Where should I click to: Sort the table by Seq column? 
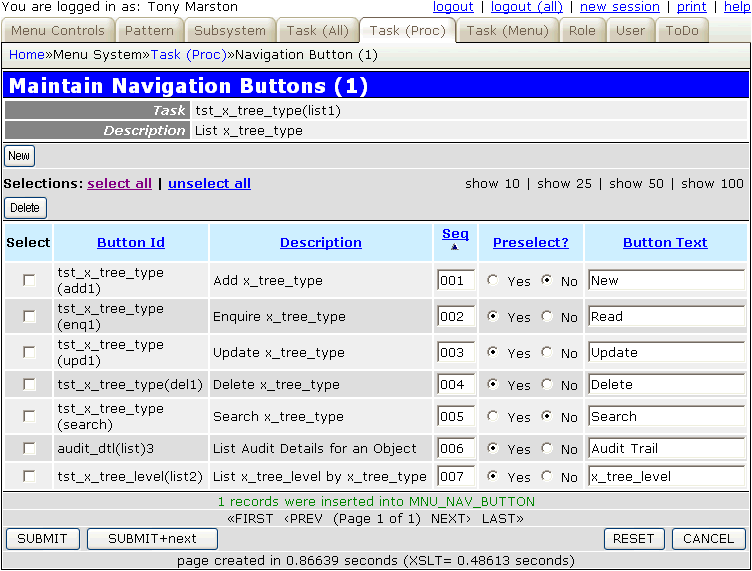point(455,235)
